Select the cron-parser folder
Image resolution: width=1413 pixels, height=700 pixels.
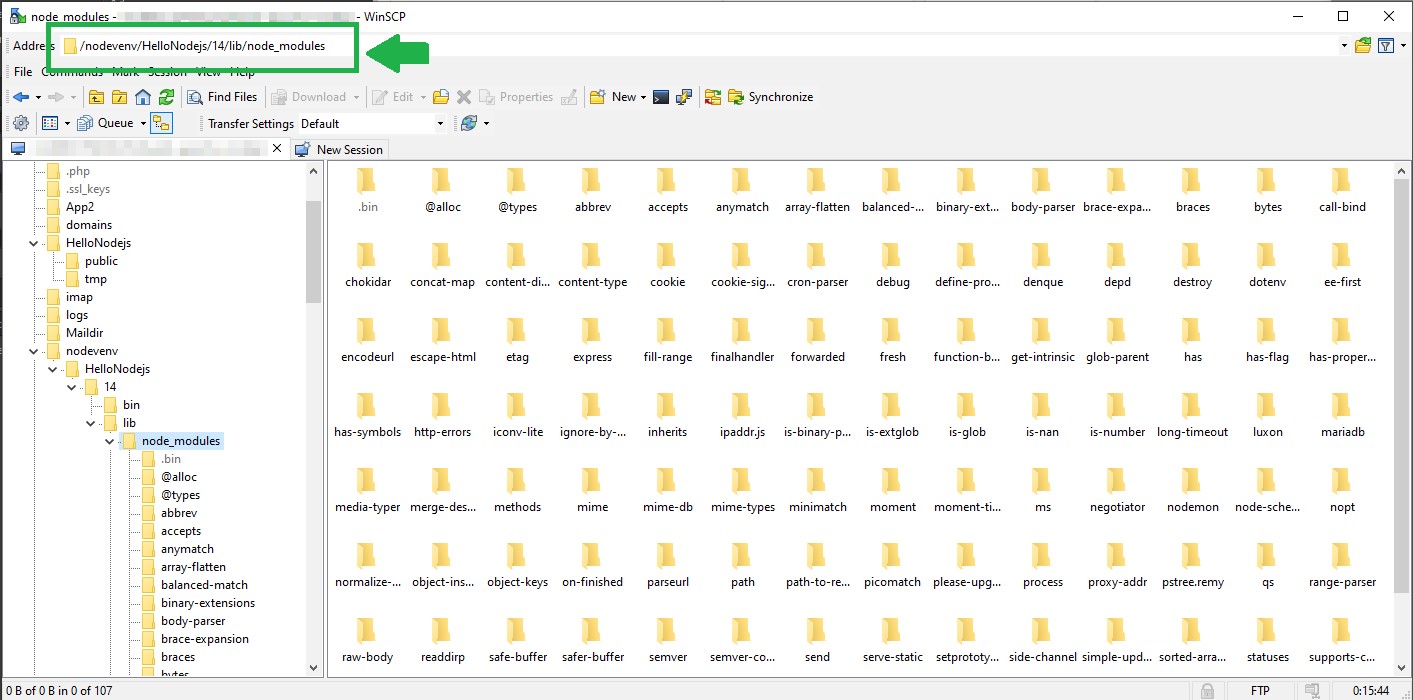pyautogui.click(x=817, y=266)
